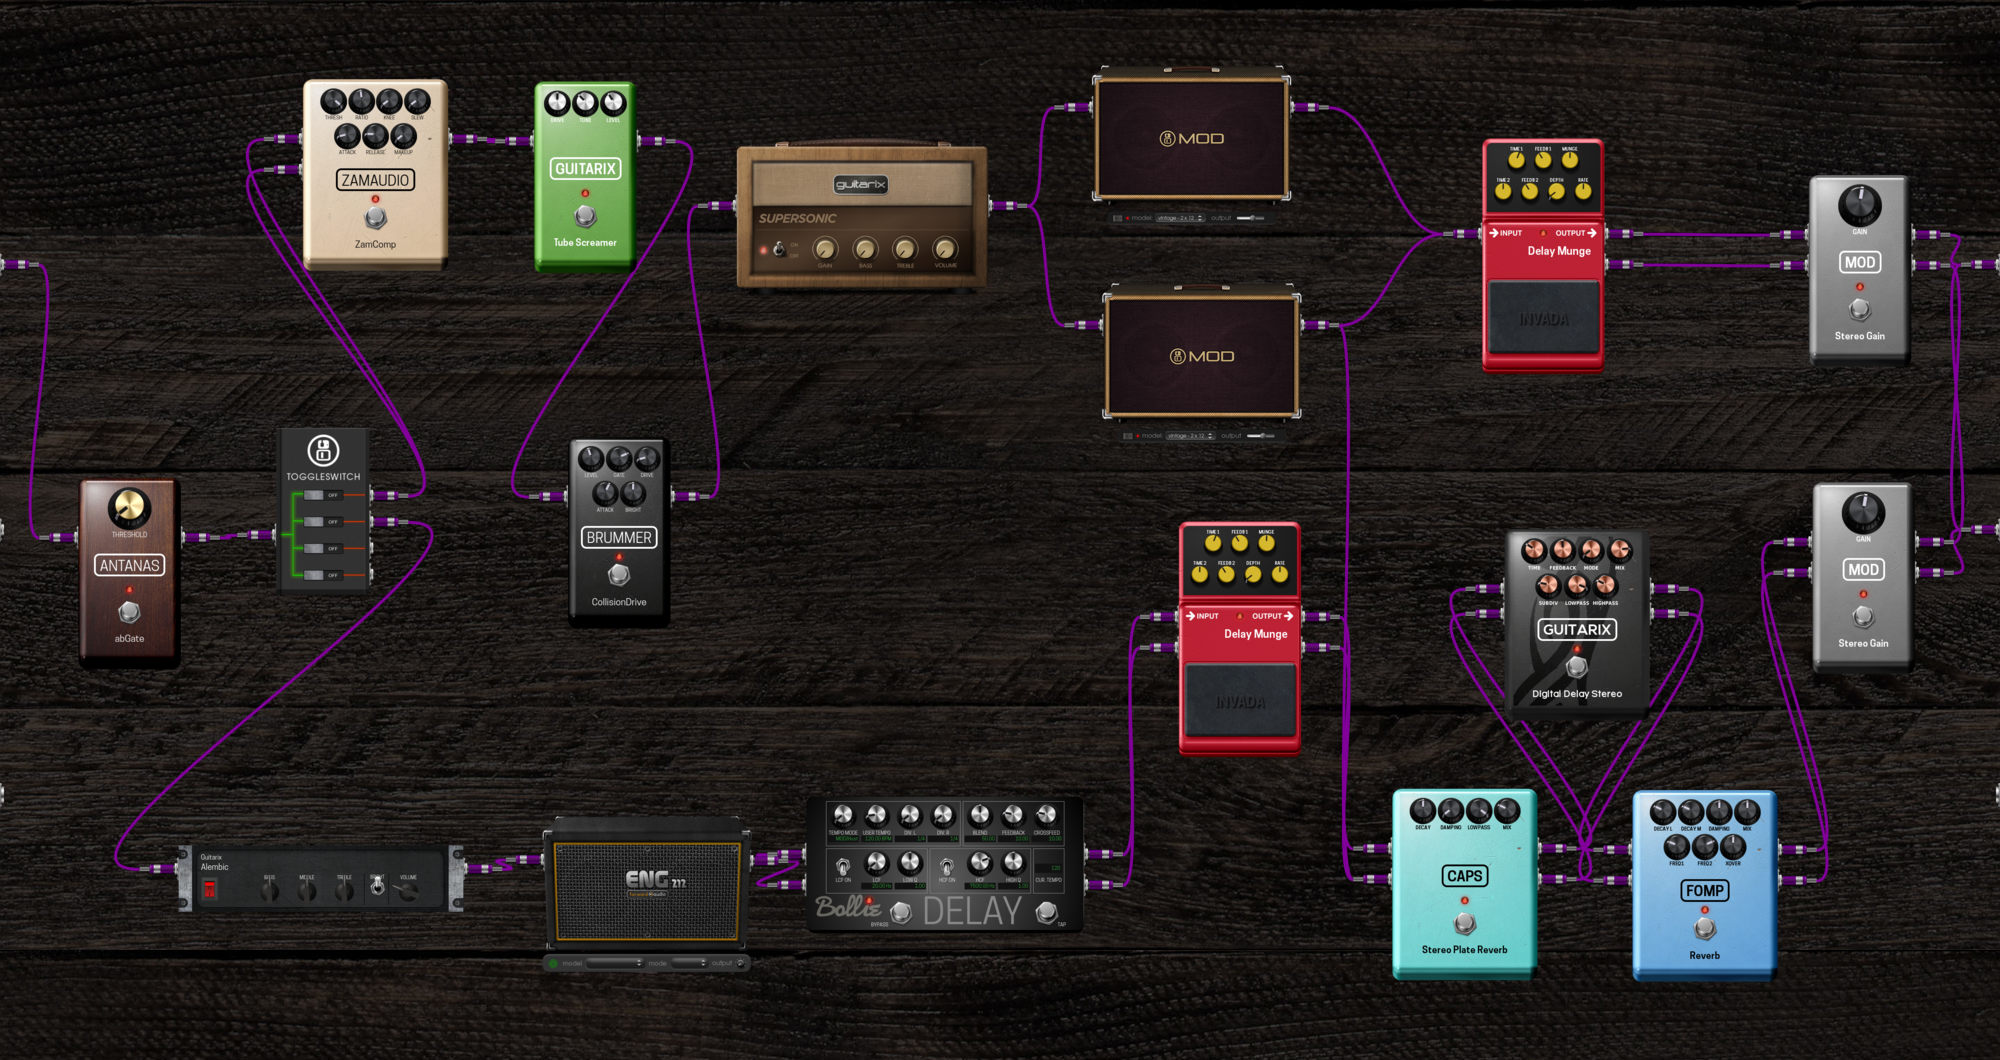Click the Digital Delay Stereo Highpass knob

(1605, 585)
